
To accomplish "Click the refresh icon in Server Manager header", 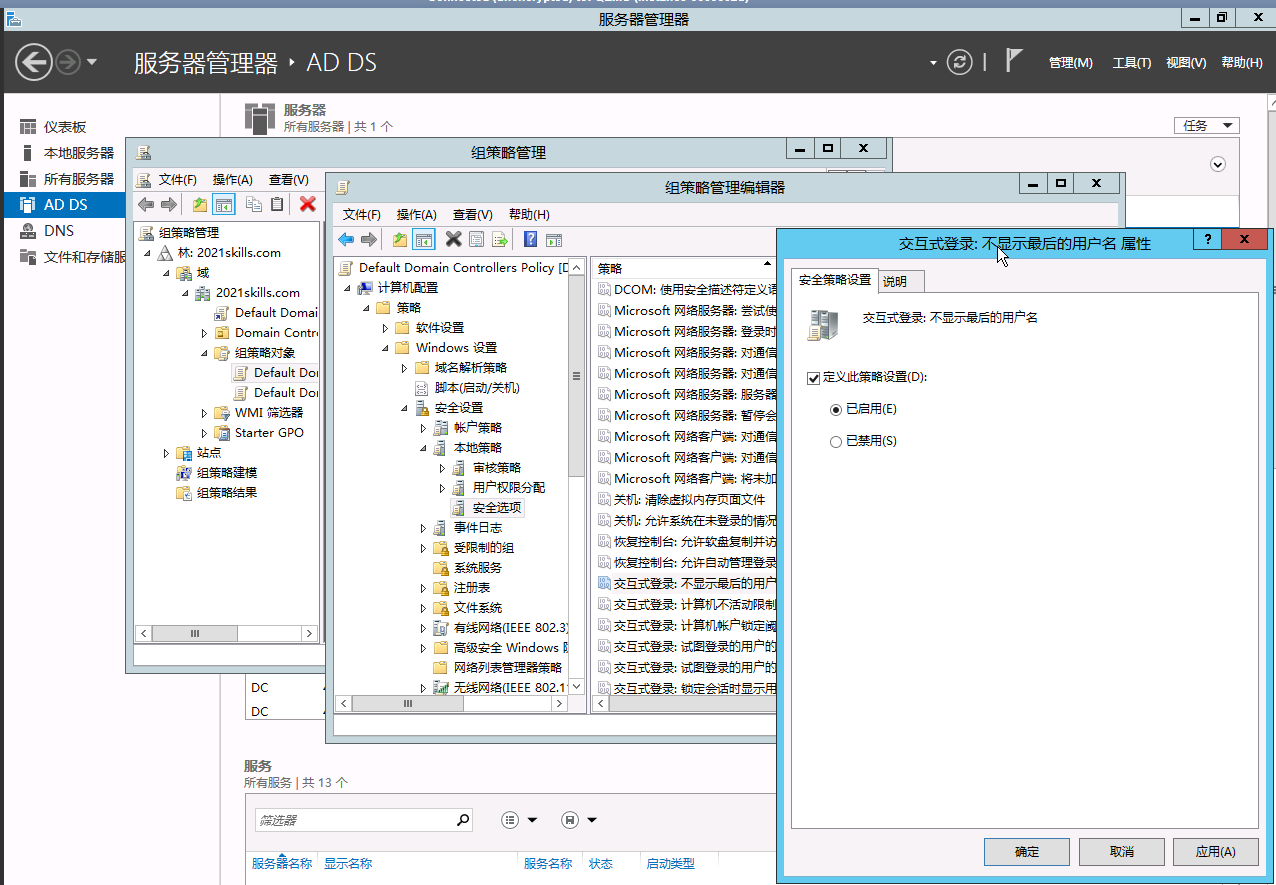I will tap(959, 62).
